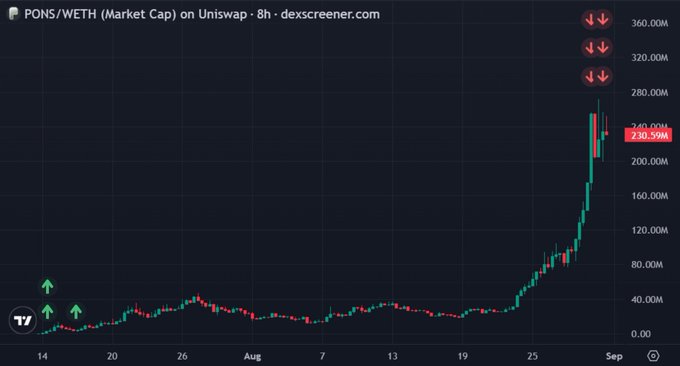Click the 13 date axis label

coord(392,356)
